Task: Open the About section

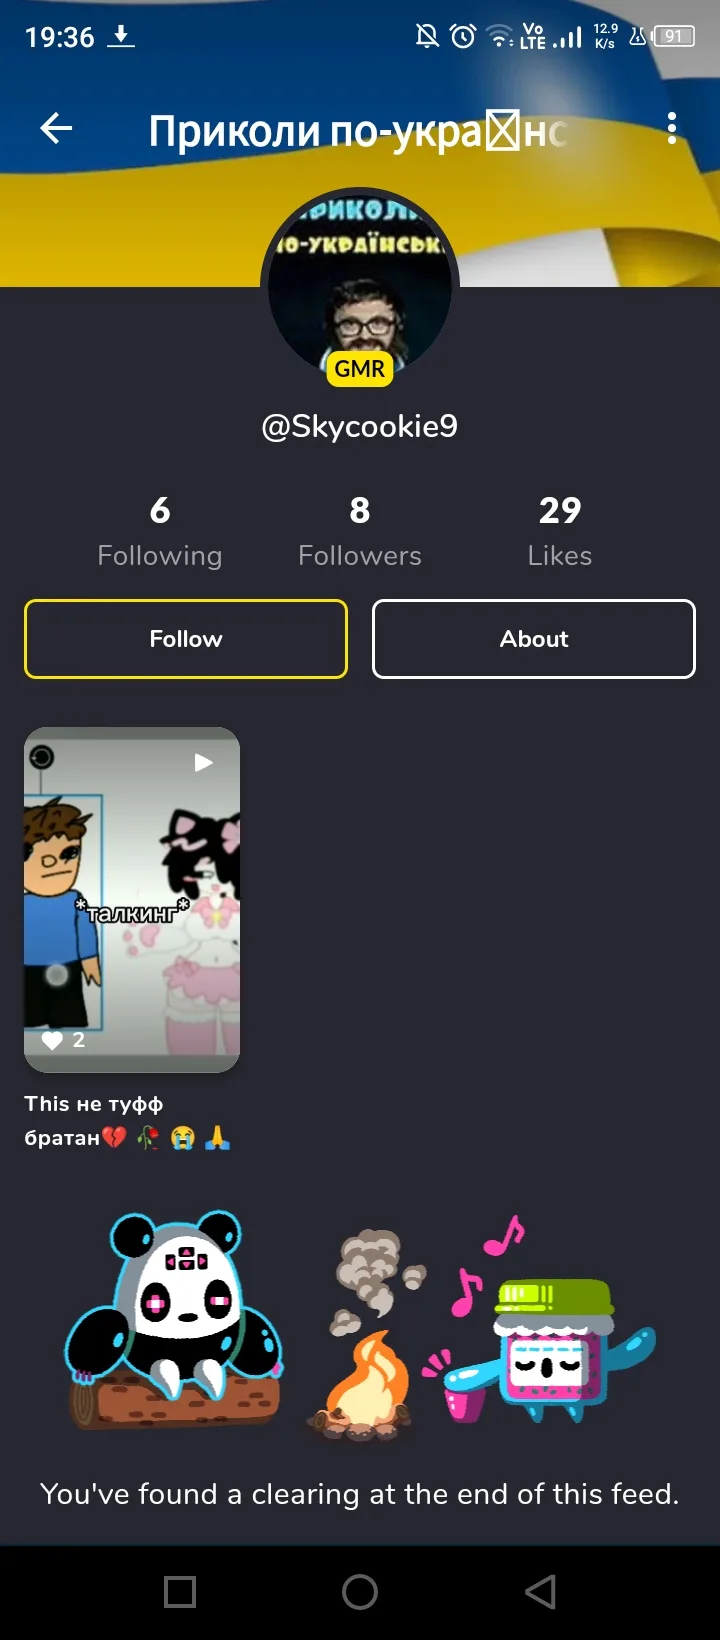Action: (x=534, y=639)
